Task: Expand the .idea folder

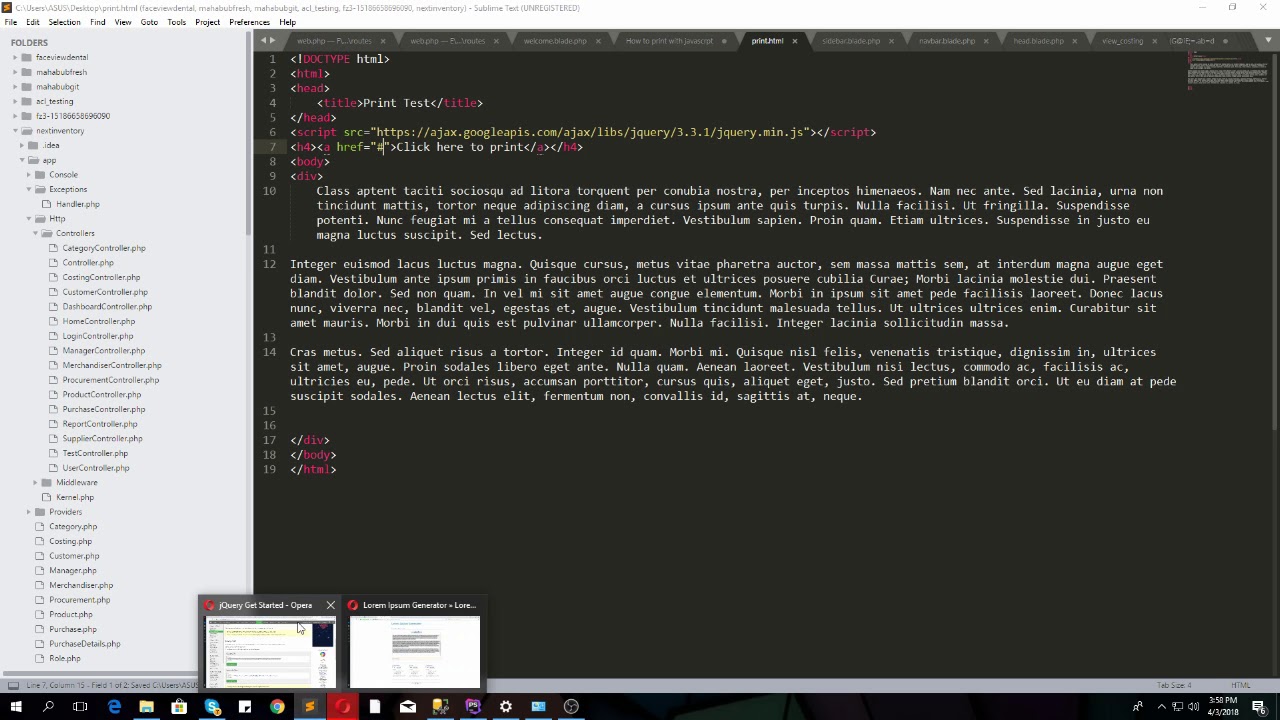Action: [22, 145]
